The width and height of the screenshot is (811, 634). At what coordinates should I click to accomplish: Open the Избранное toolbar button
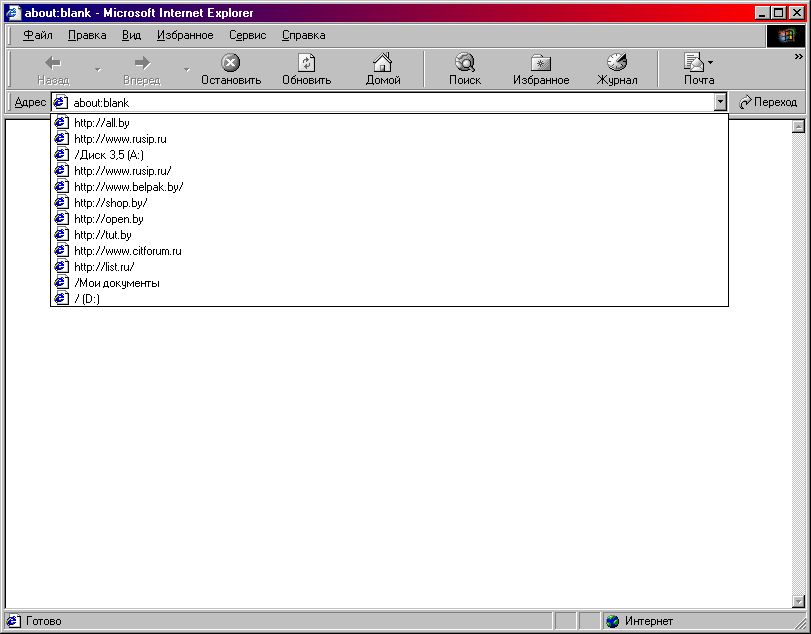click(x=541, y=69)
